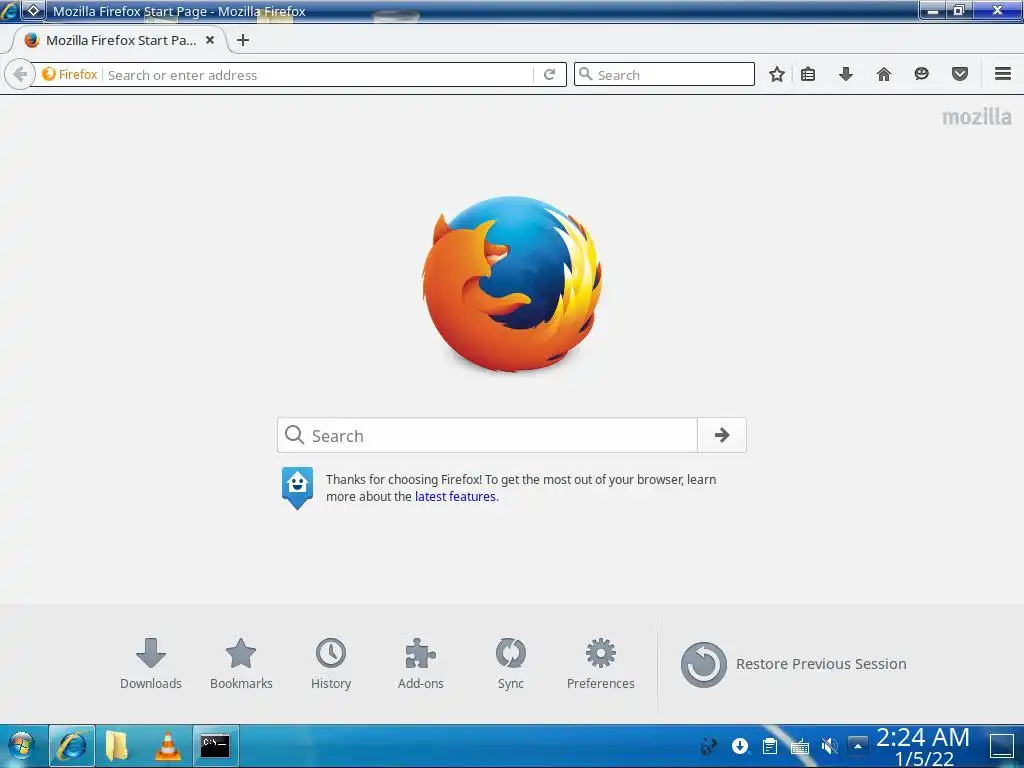Close the Mozilla Firefox Start Page tab
The image size is (1024, 768).
coord(210,40)
